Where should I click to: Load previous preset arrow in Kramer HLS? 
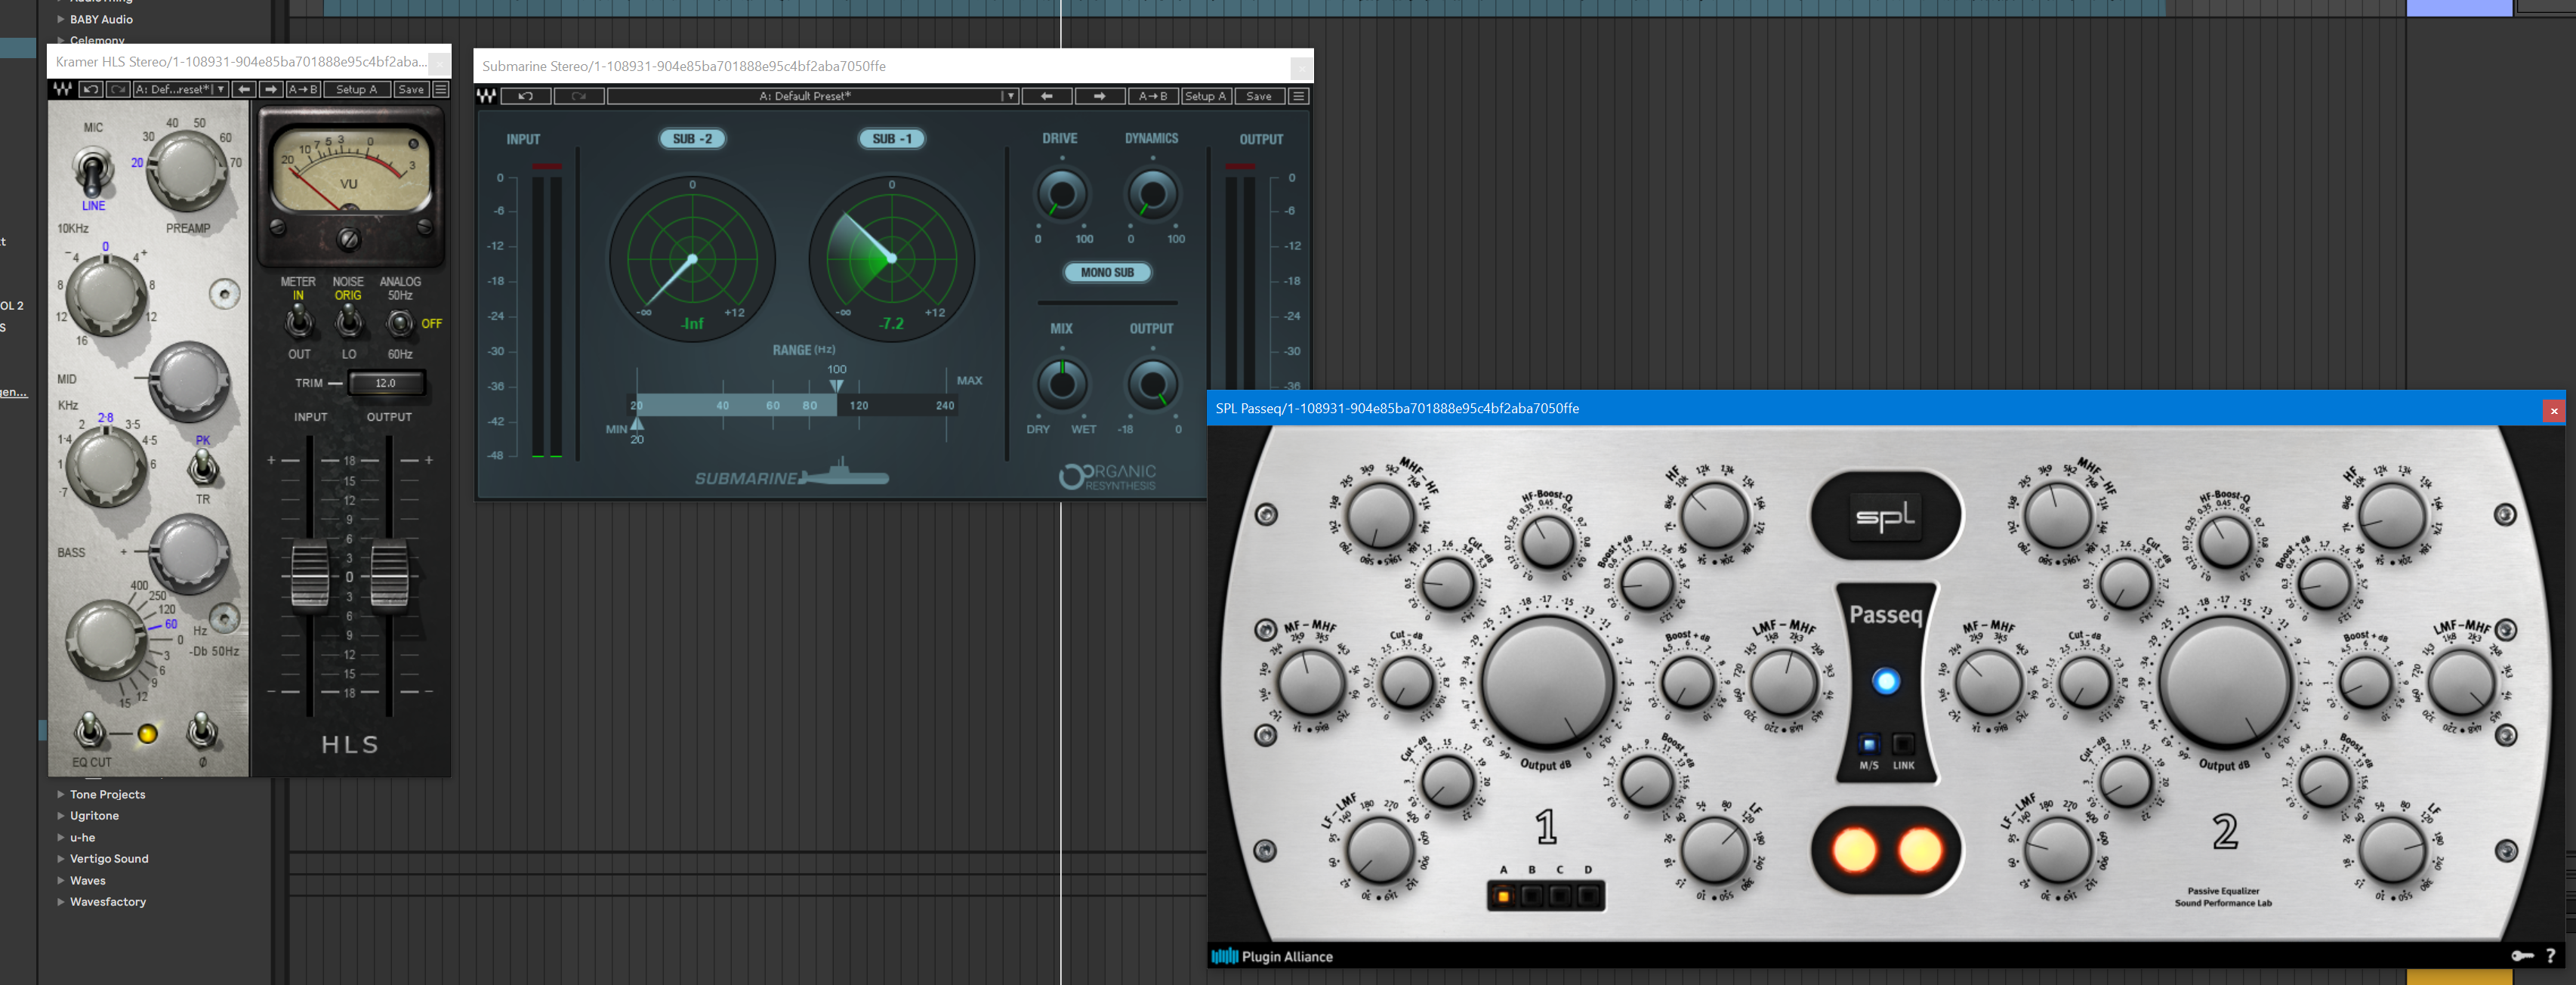tap(244, 89)
